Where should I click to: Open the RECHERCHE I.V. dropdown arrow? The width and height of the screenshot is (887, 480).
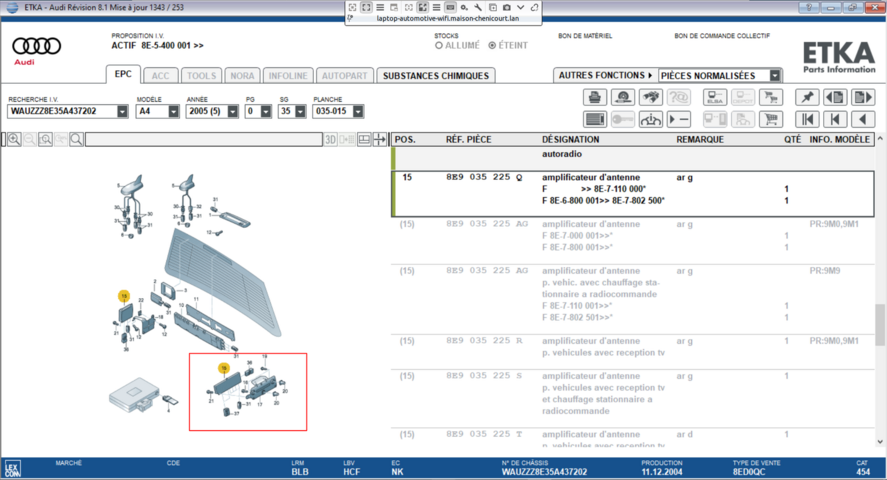122,111
